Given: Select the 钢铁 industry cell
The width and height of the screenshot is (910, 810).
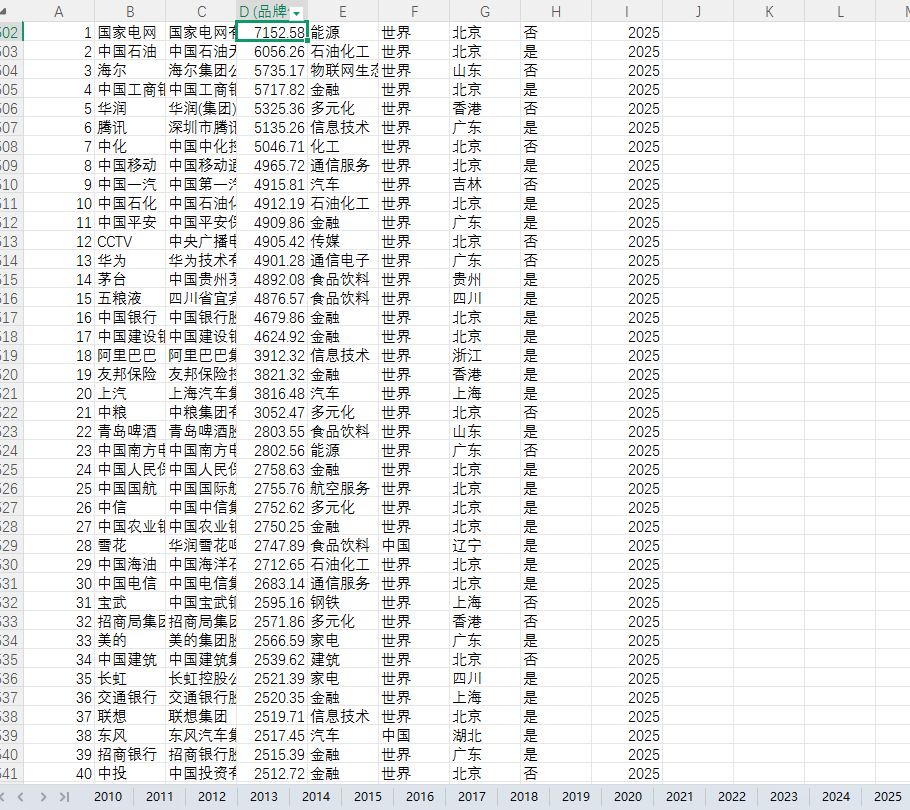Looking at the screenshot, I should pyautogui.click(x=343, y=603).
